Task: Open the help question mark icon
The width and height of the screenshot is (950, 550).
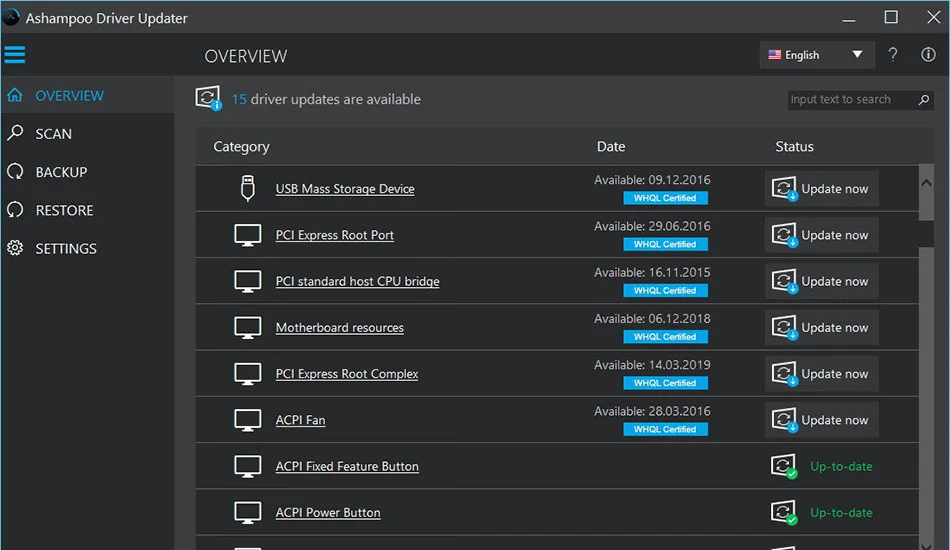Action: point(892,55)
